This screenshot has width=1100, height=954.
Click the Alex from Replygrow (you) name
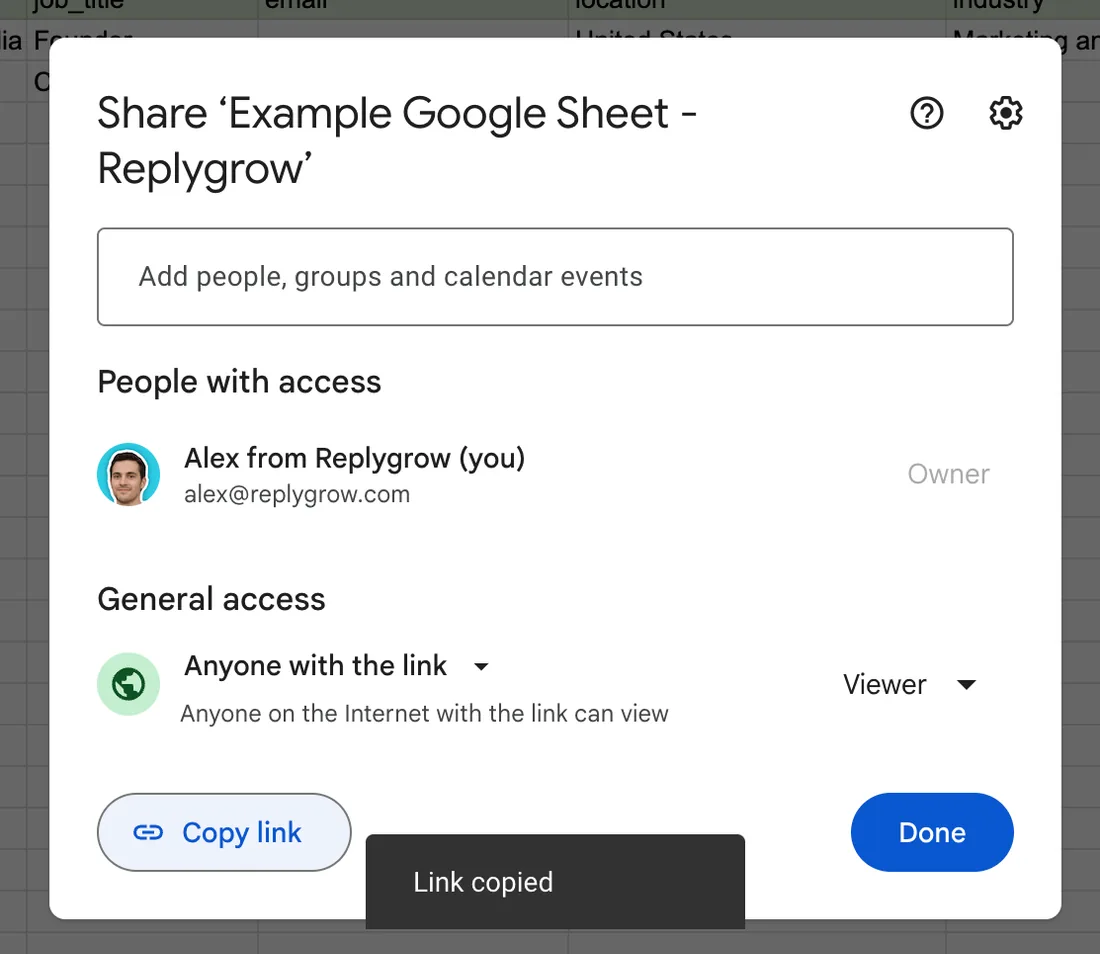point(354,458)
